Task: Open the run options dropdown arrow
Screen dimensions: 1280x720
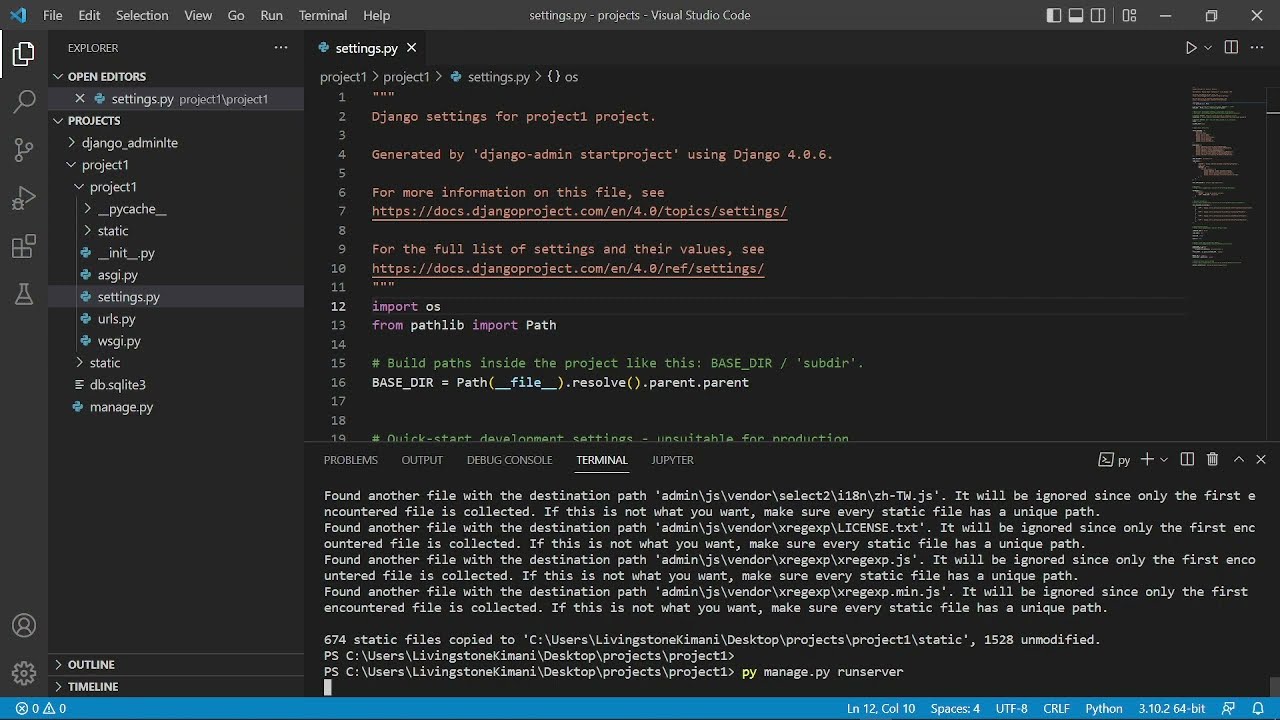Action: (1208, 48)
